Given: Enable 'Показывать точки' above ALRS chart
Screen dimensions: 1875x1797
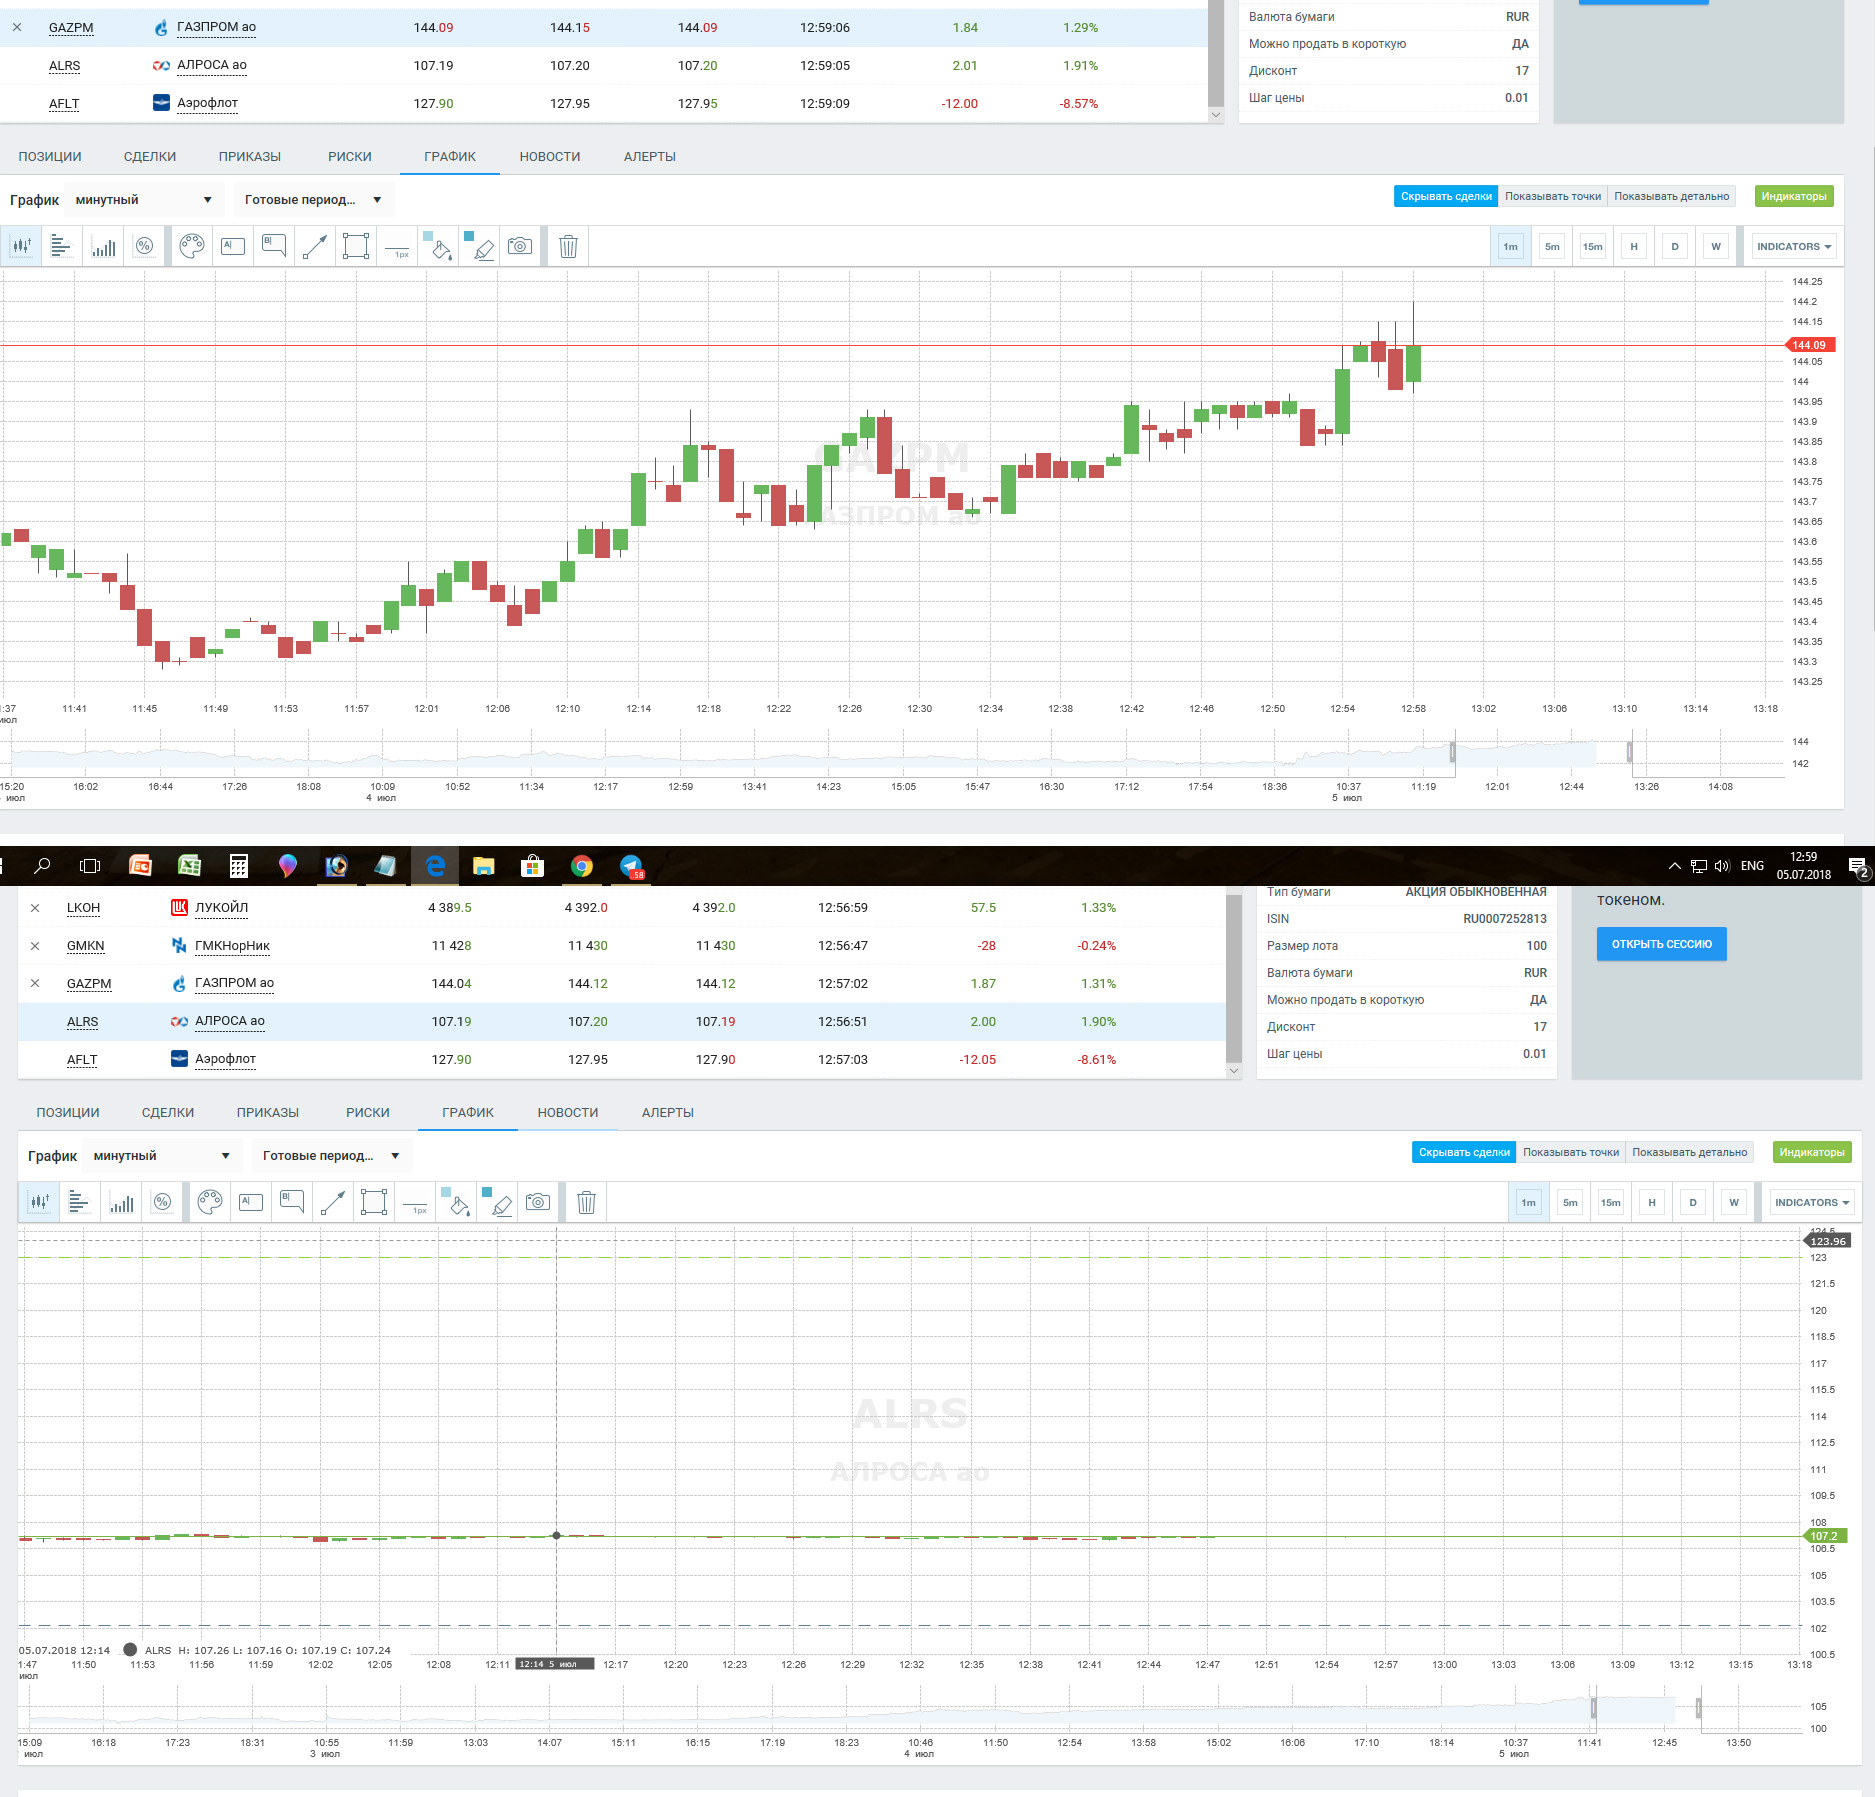Looking at the screenshot, I should click(x=1571, y=1153).
